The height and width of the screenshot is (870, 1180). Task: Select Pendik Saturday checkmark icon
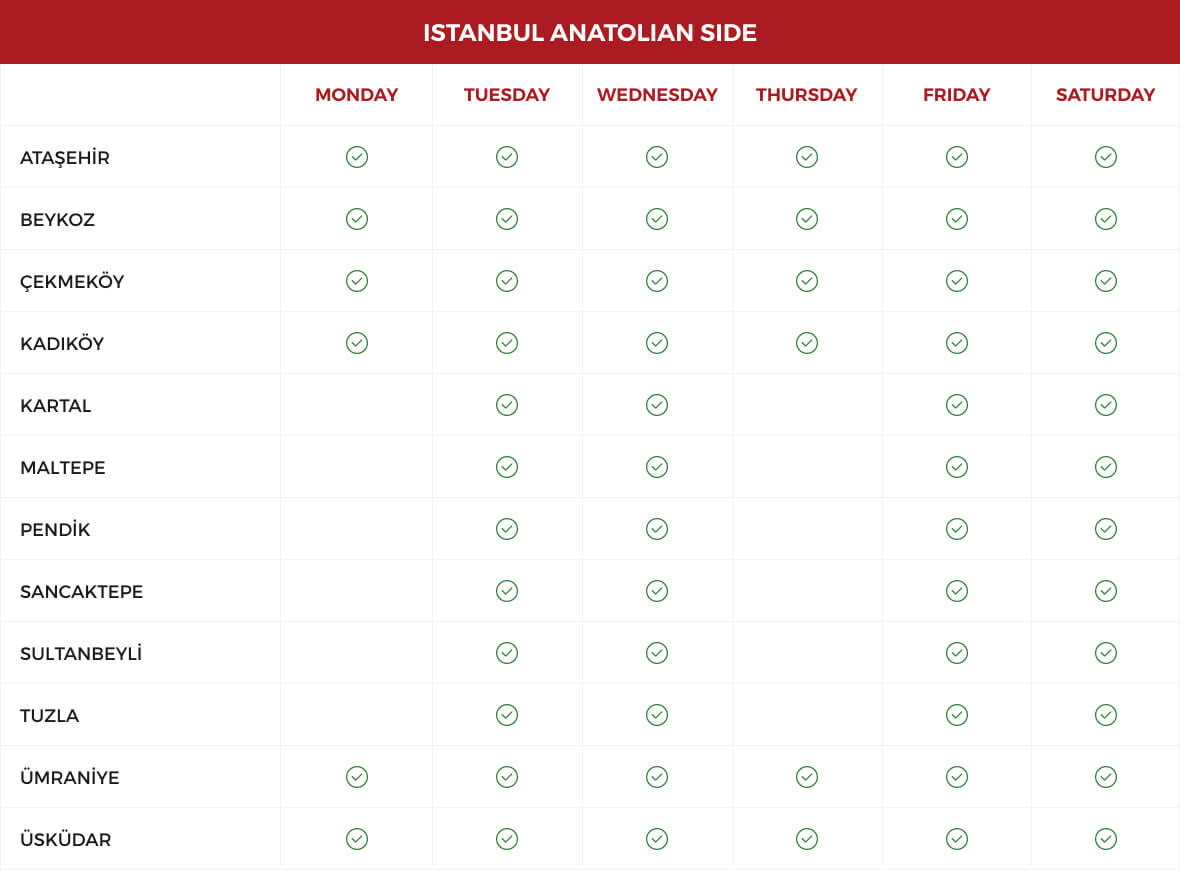coord(1105,529)
